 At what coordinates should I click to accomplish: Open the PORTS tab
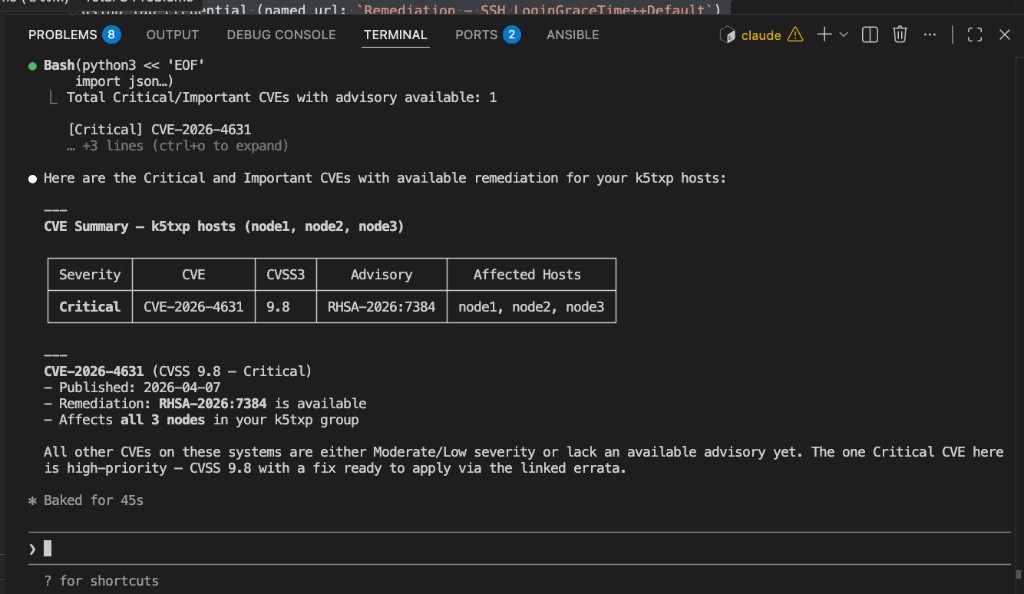(476, 35)
